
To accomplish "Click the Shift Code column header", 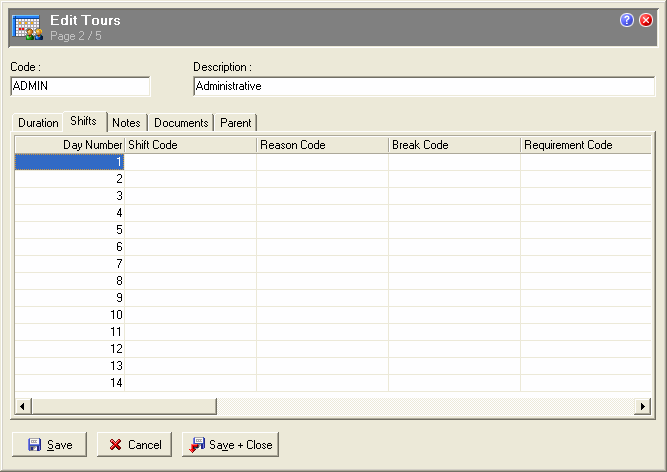I will click(x=190, y=145).
